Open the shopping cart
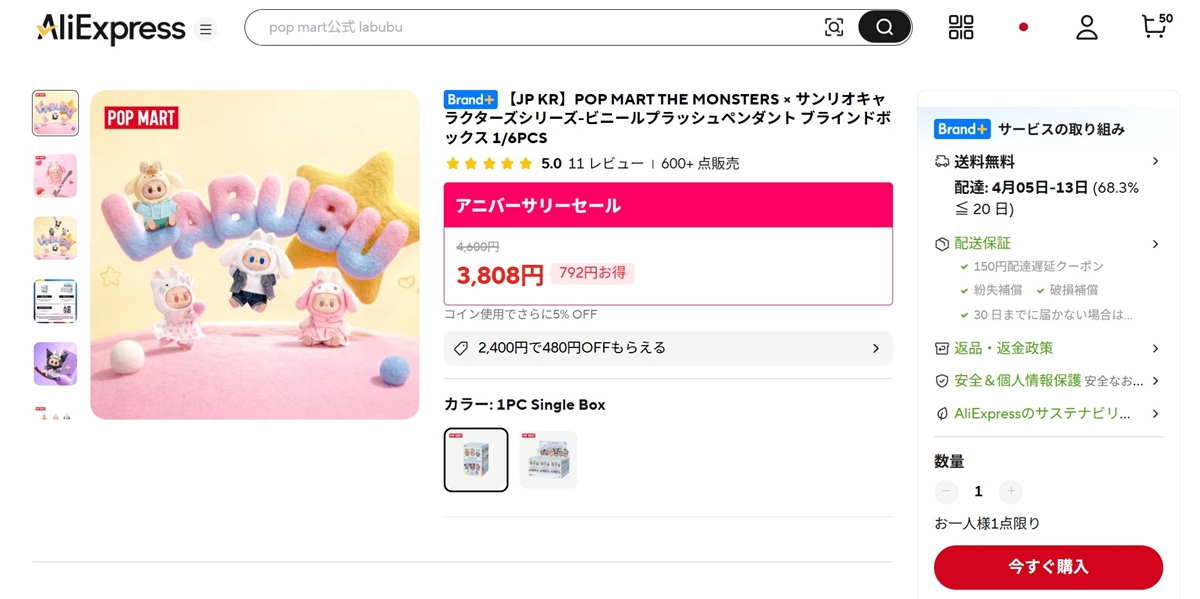 (1154, 26)
